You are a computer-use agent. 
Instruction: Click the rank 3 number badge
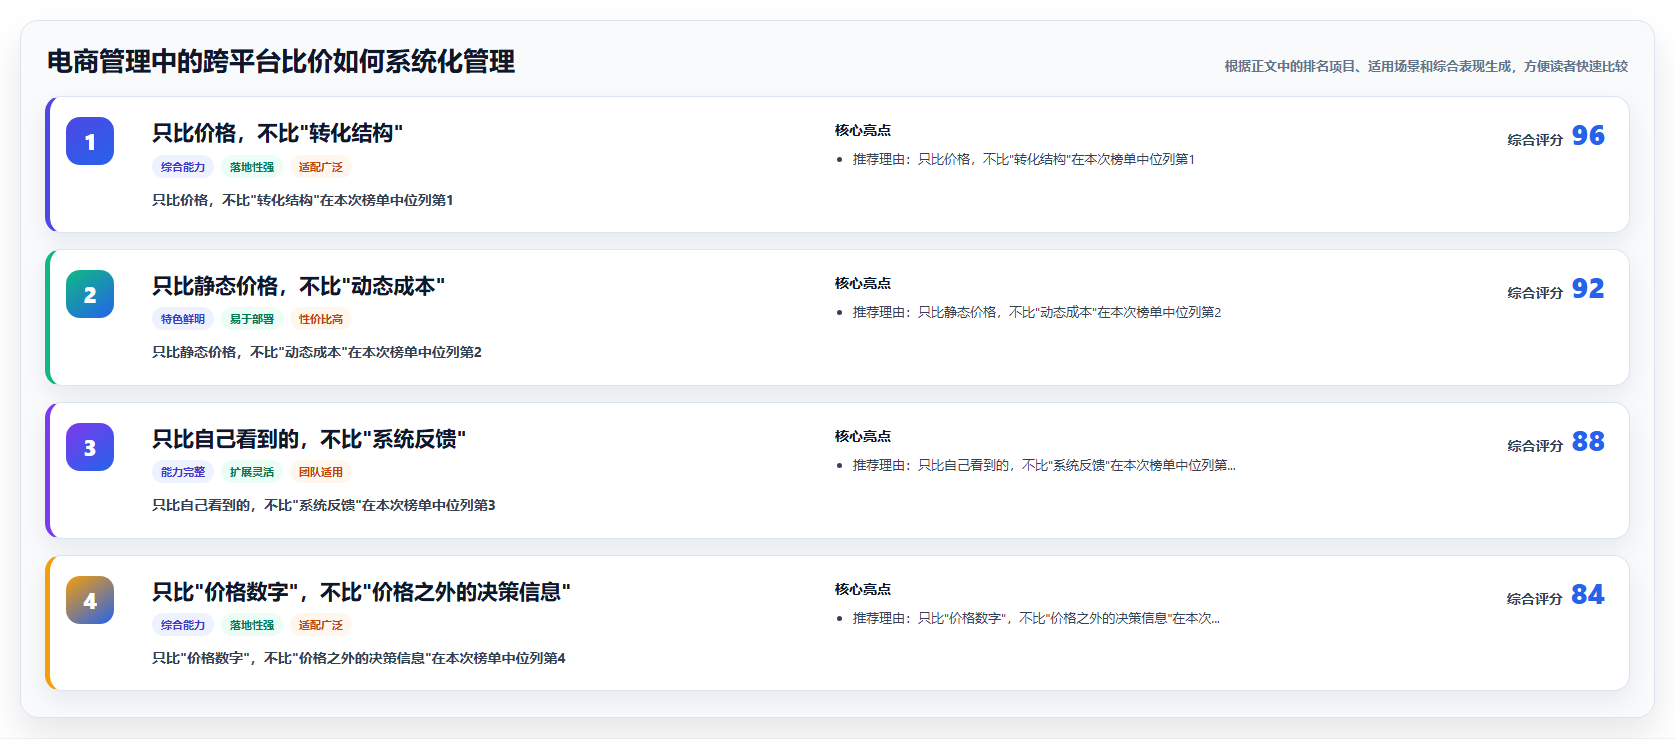click(90, 447)
